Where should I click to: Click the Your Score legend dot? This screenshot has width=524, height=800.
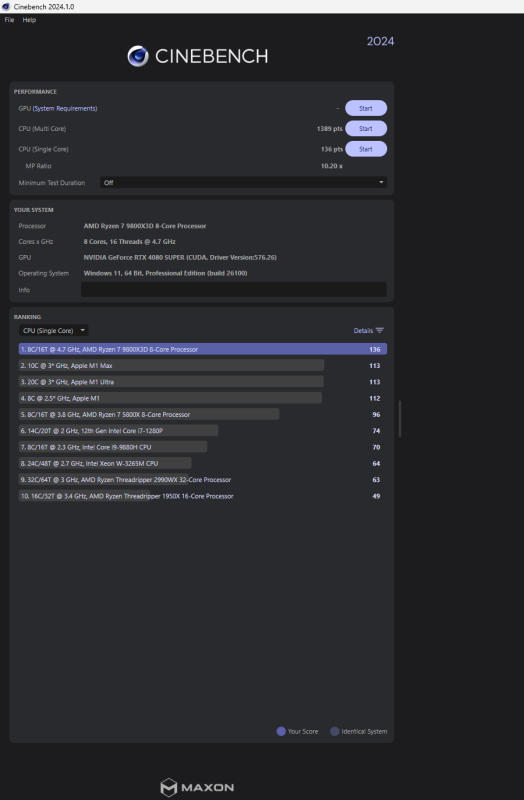point(281,731)
